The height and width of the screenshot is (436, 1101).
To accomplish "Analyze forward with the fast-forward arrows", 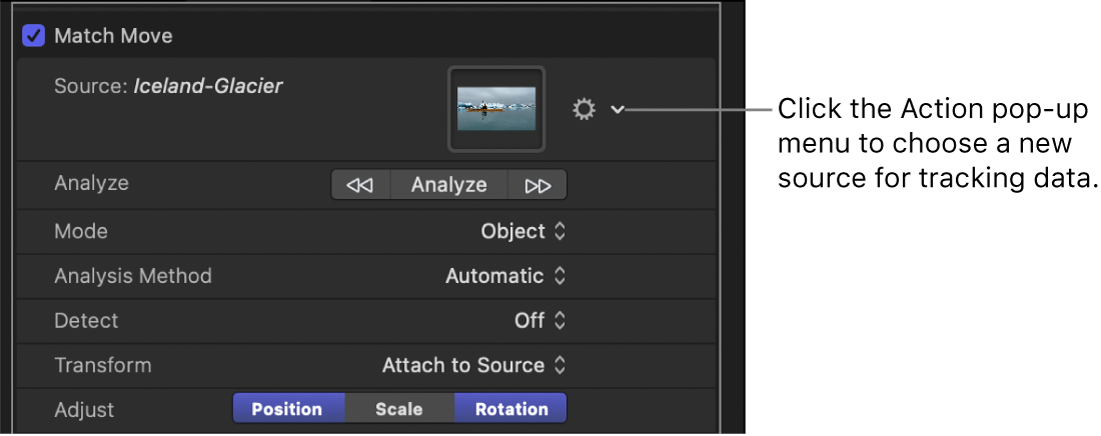I will (538, 185).
